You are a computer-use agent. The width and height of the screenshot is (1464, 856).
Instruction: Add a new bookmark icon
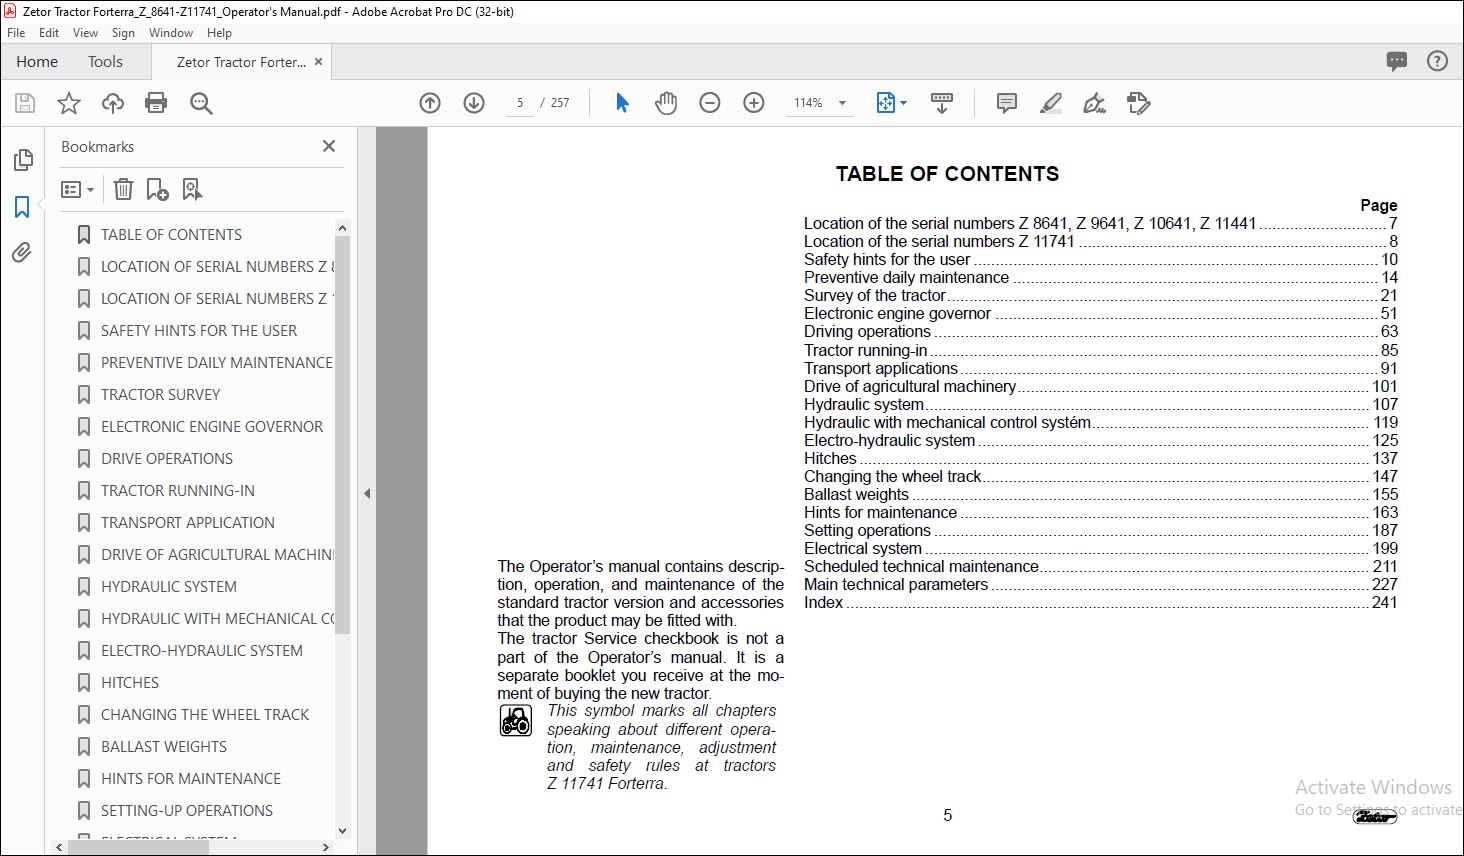point(157,189)
